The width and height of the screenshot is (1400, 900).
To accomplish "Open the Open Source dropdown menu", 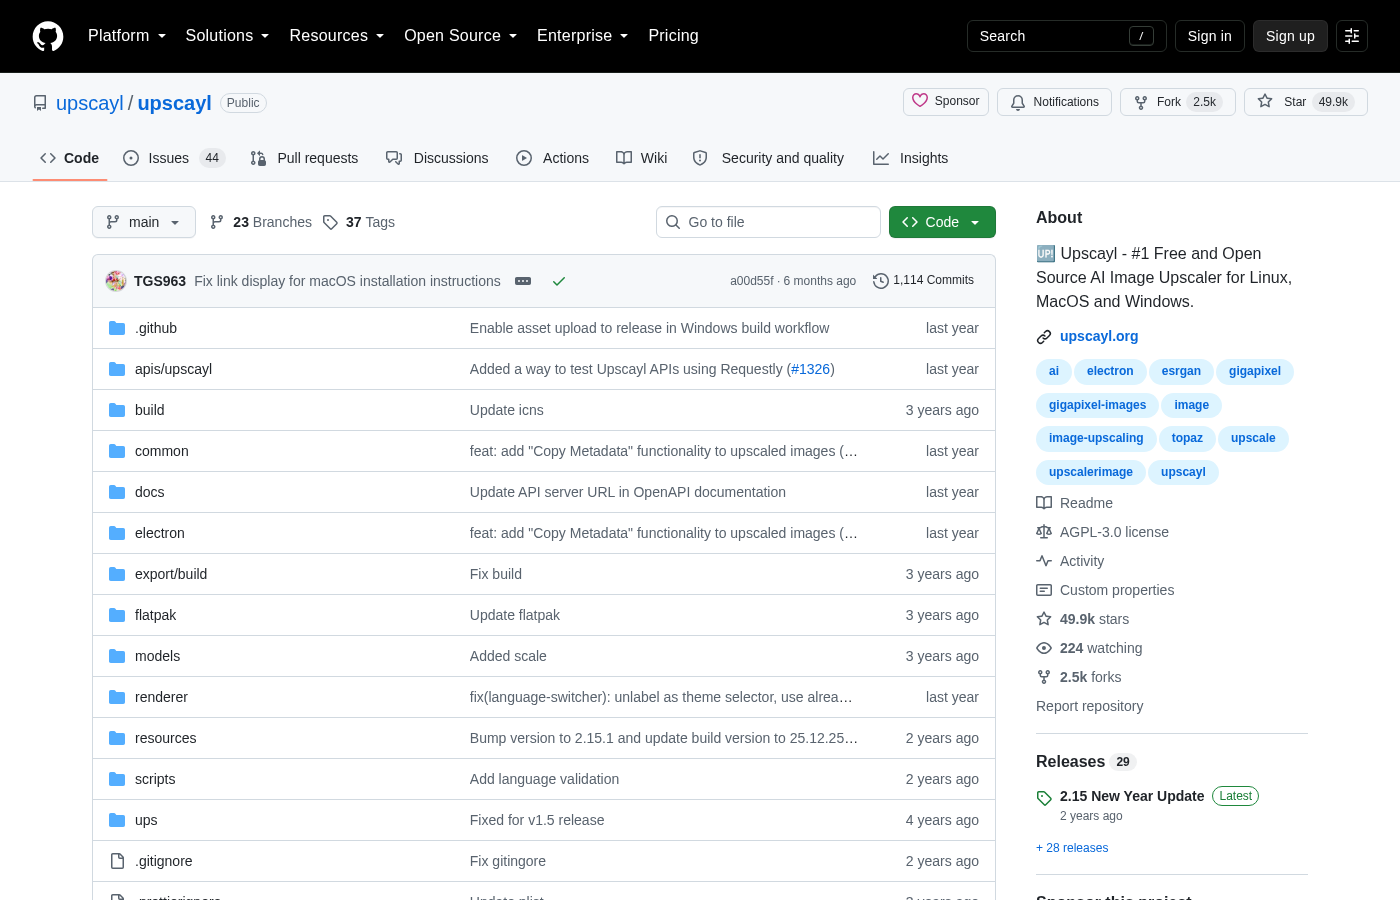I will [x=461, y=36].
